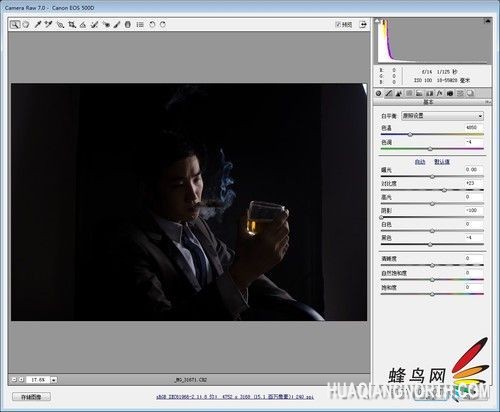Click the 默认值 (Default) link

pos(442,162)
